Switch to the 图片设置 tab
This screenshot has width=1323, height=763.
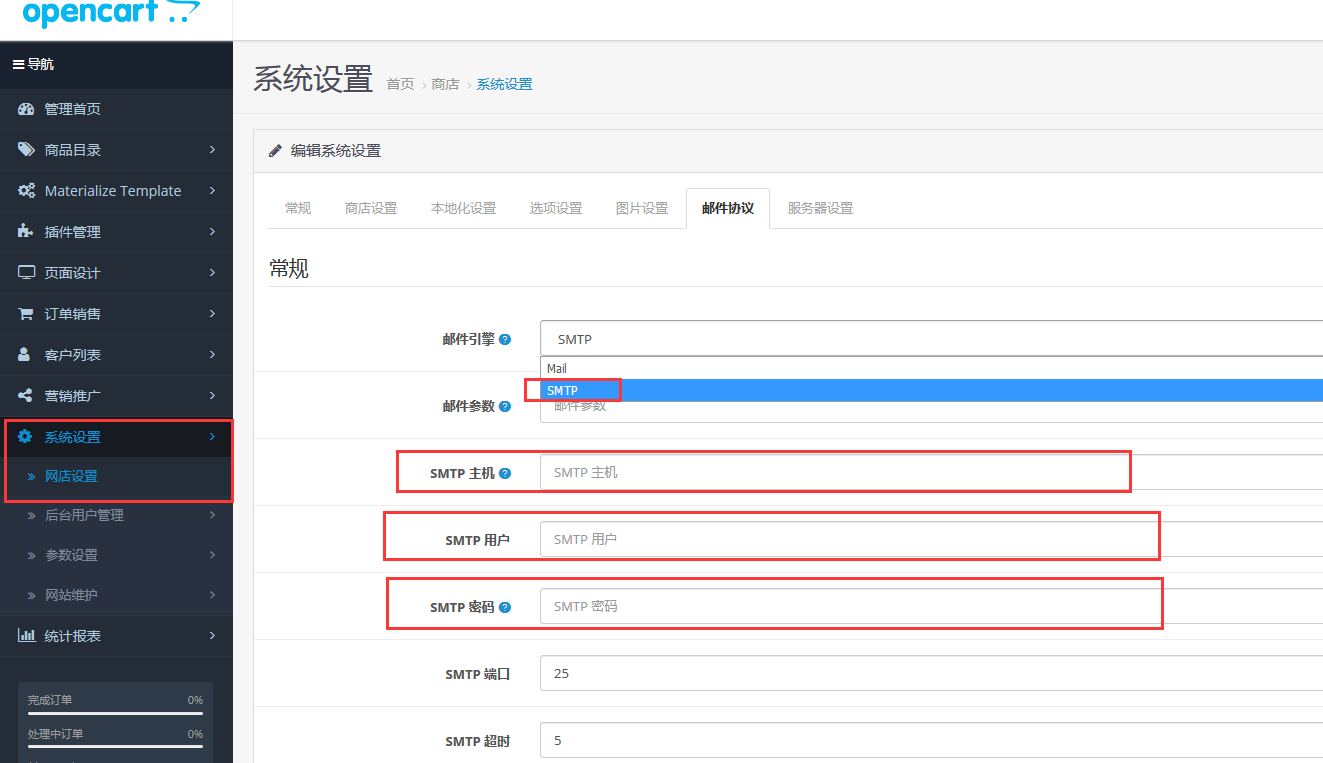tap(642, 208)
